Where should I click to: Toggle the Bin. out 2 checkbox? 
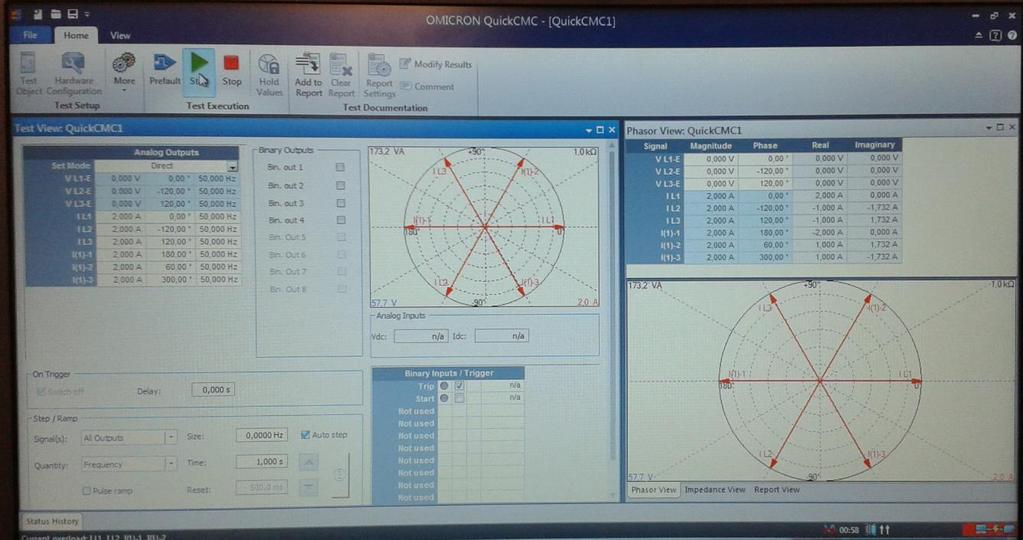pyautogui.click(x=340, y=185)
